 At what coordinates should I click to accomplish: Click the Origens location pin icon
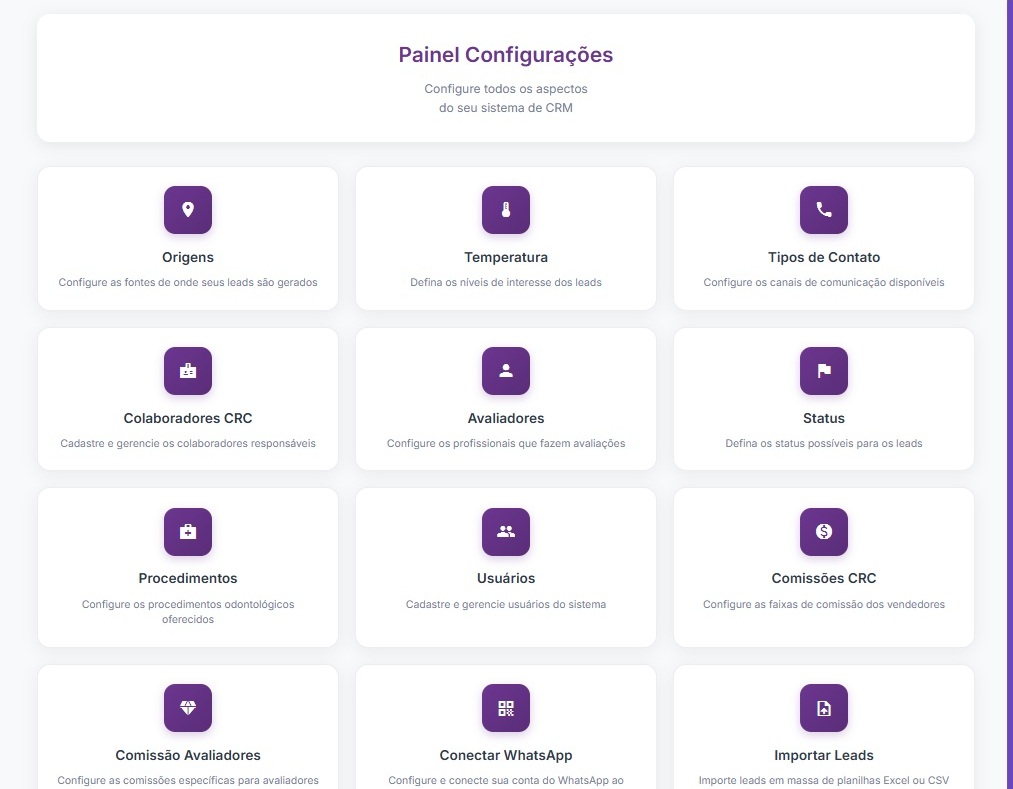pyautogui.click(x=188, y=210)
